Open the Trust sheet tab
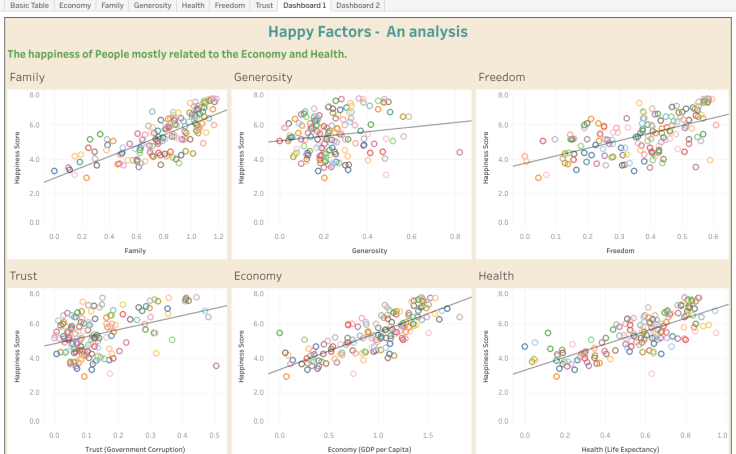This screenshot has width=736, height=454. point(264,5)
